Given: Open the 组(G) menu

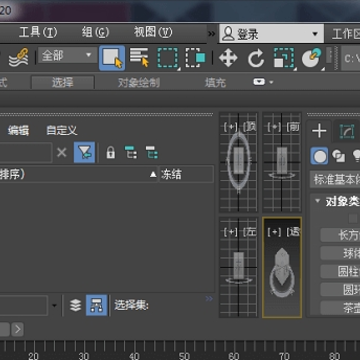Looking at the screenshot, I should pos(95,33).
